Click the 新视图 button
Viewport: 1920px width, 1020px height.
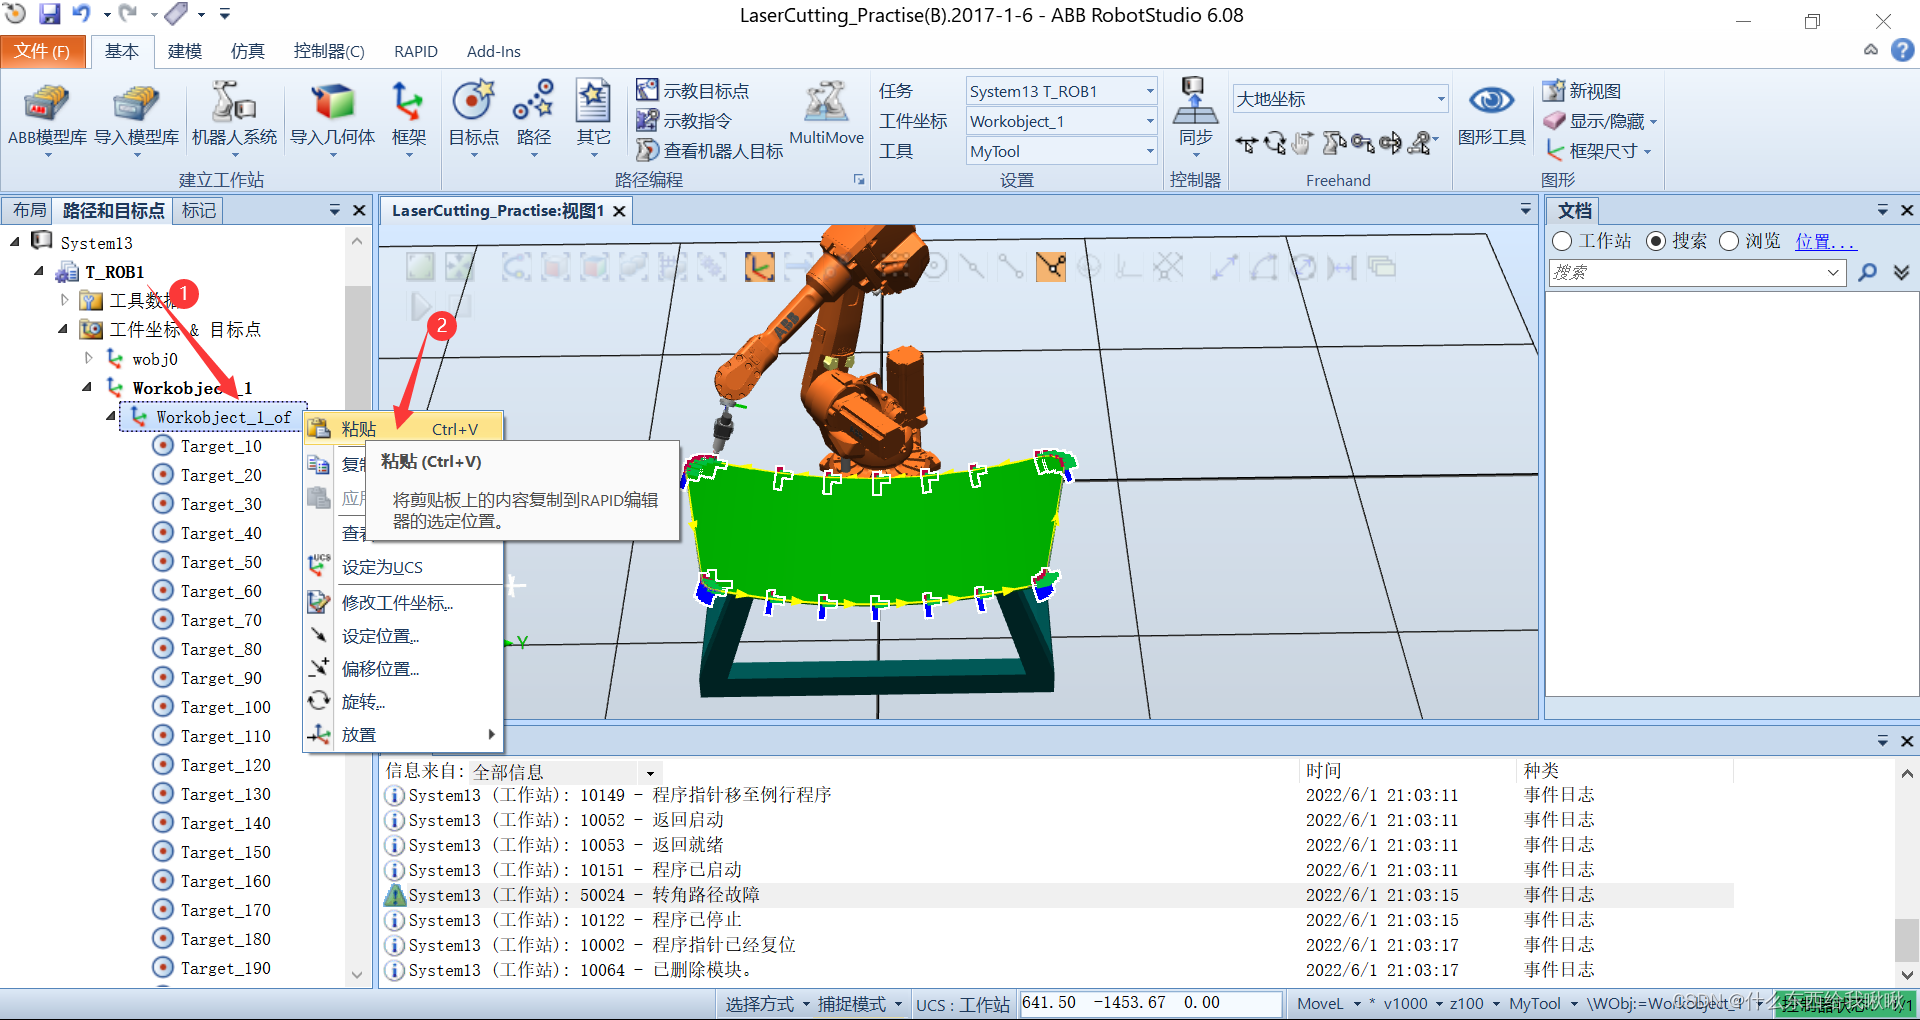pyautogui.click(x=1582, y=91)
